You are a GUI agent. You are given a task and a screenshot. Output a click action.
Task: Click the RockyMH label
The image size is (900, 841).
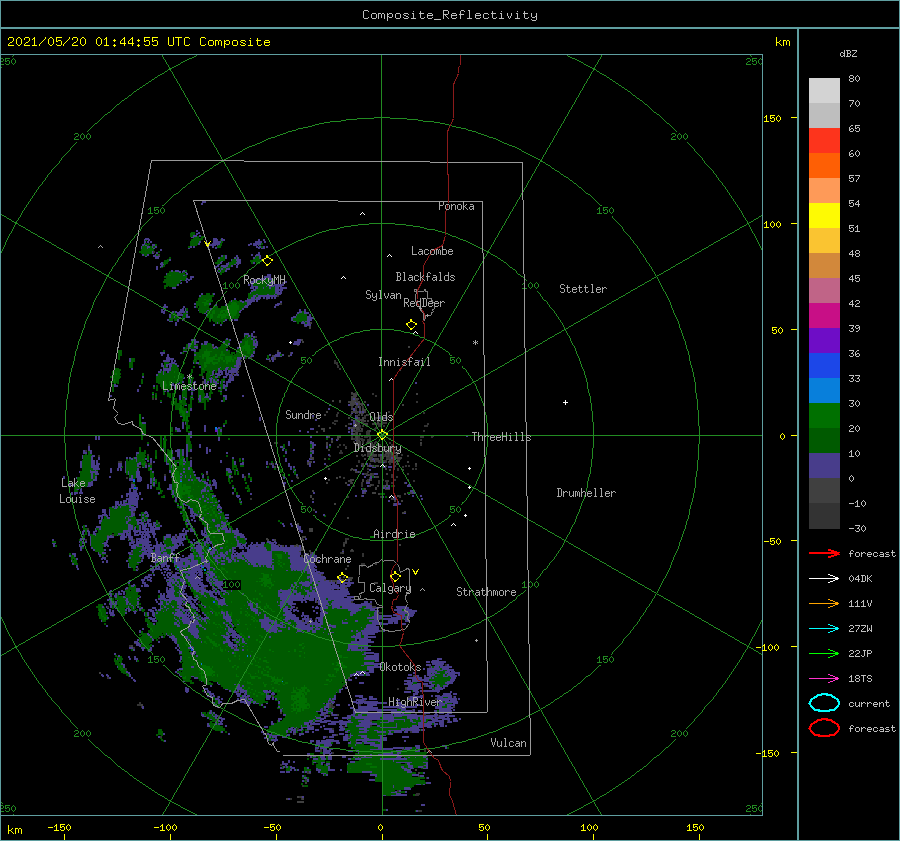pos(264,280)
